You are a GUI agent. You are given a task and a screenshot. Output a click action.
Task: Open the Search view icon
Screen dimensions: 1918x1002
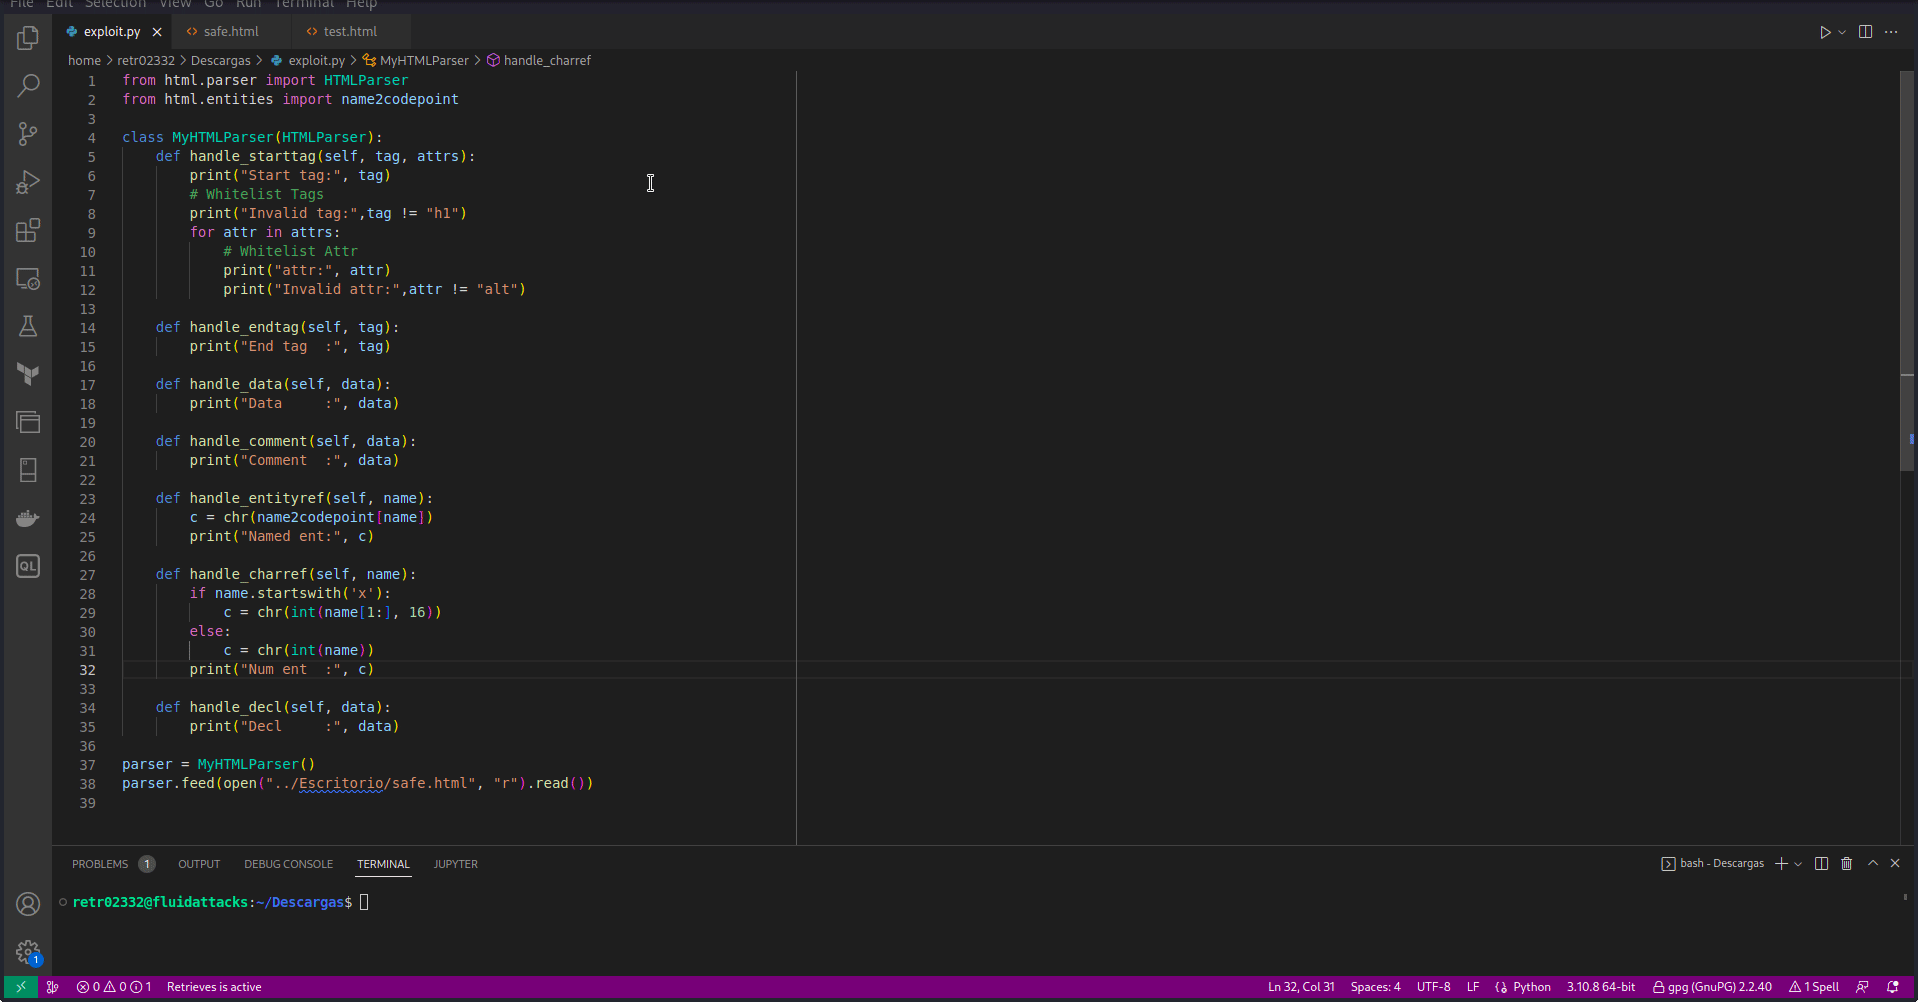(x=28, y=86)
